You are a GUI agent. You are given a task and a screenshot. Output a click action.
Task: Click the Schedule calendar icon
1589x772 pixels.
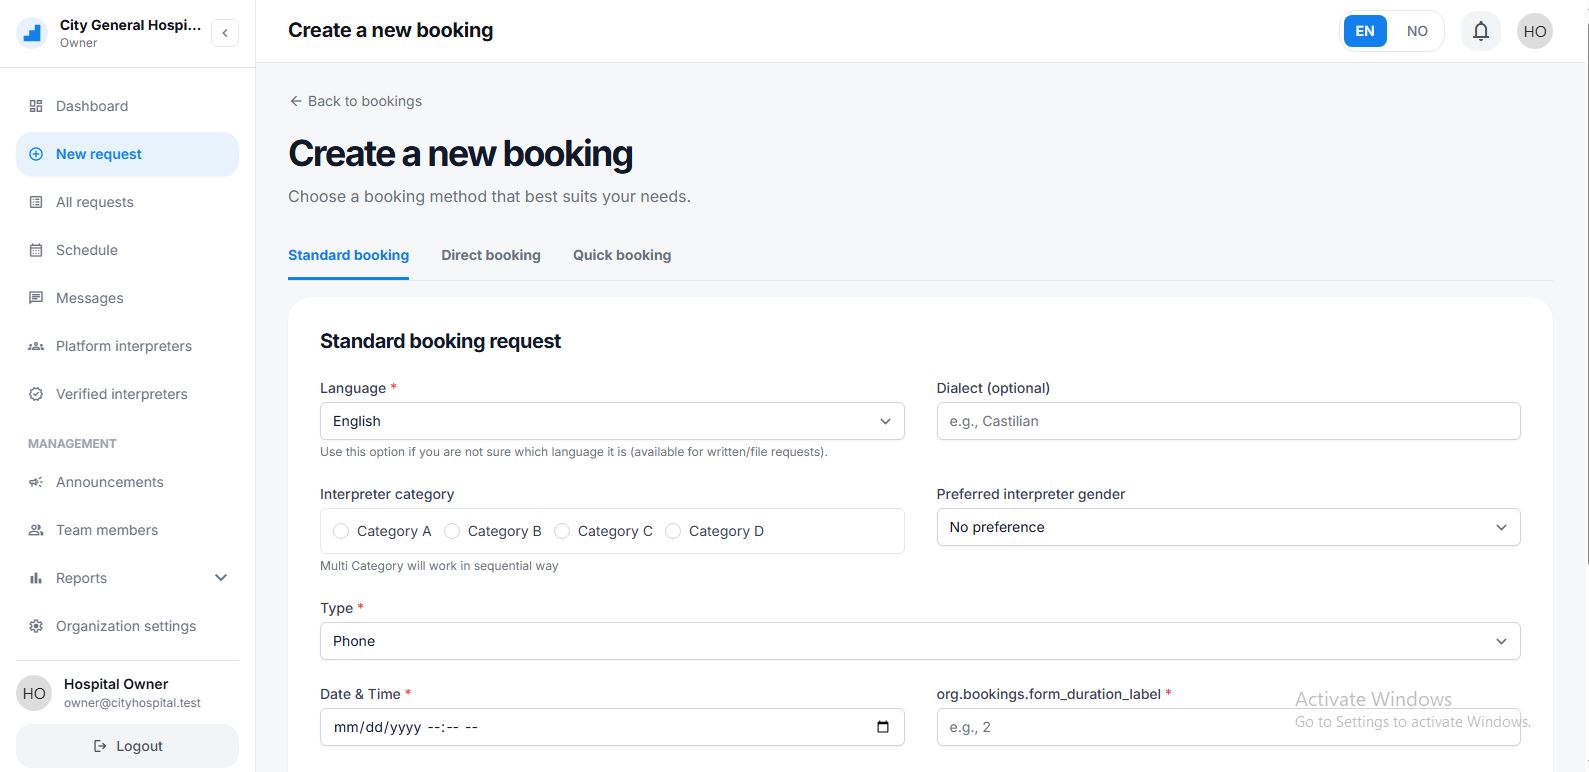36,250
